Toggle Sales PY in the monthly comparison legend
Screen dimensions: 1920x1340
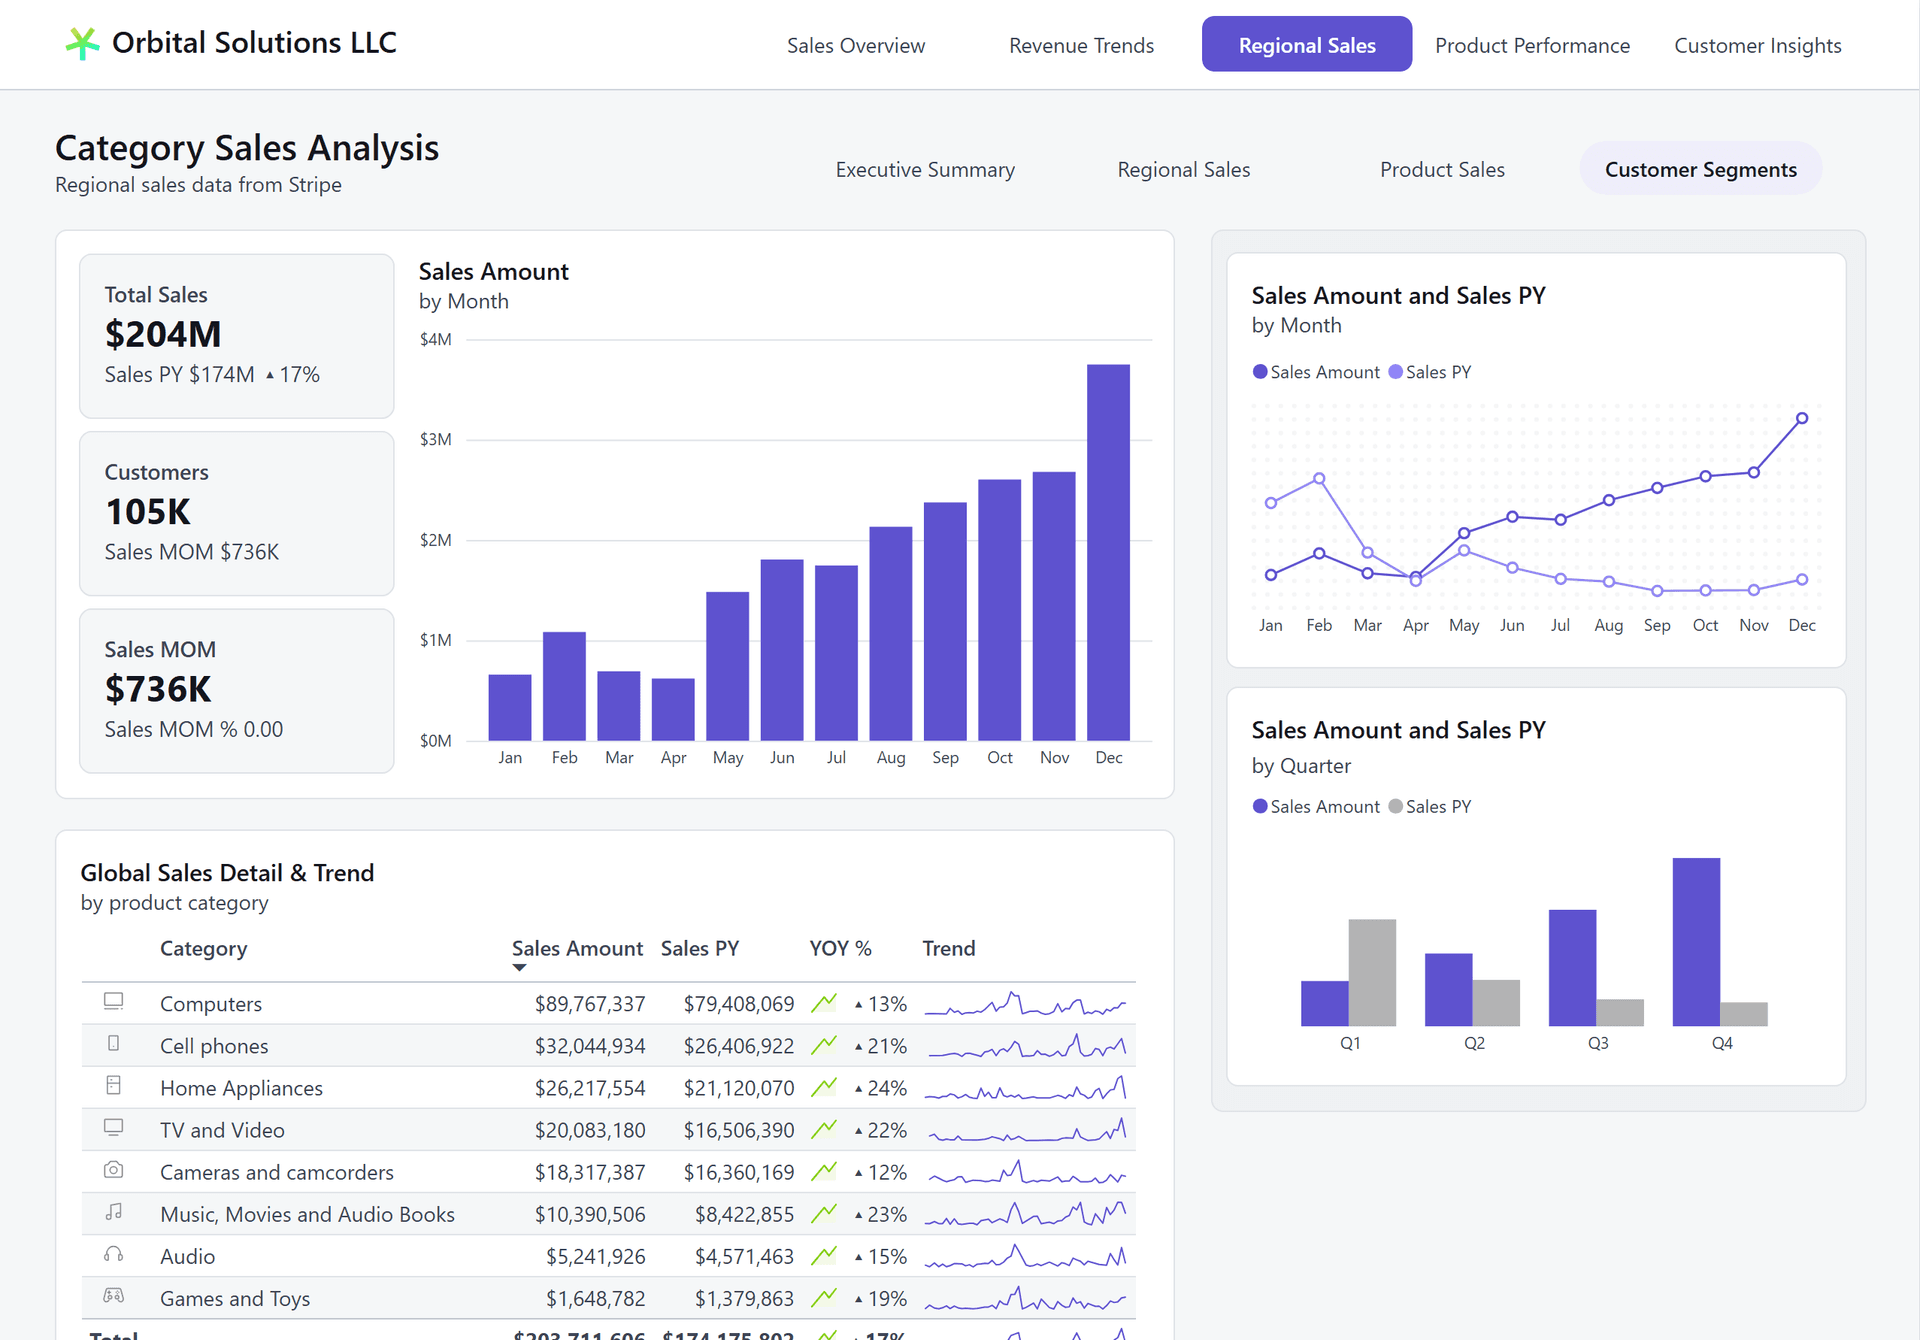tap(1430, 371)
